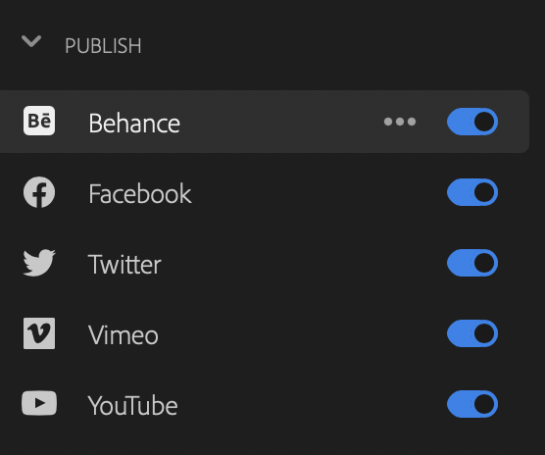Disable the Behance publish toggle
Screen dimensions: 545x455
pos(472,122)
